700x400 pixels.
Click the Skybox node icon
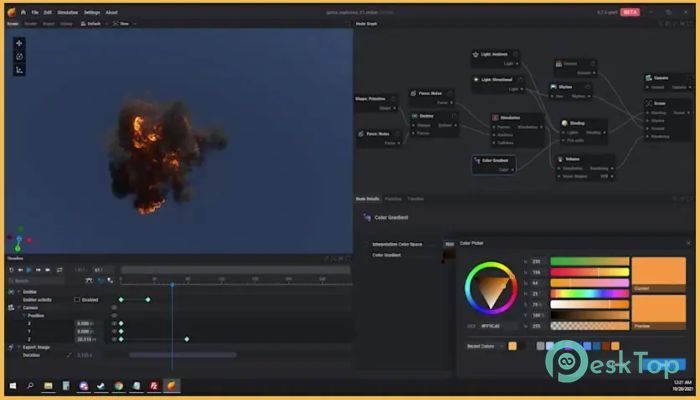tap(554, 87)
